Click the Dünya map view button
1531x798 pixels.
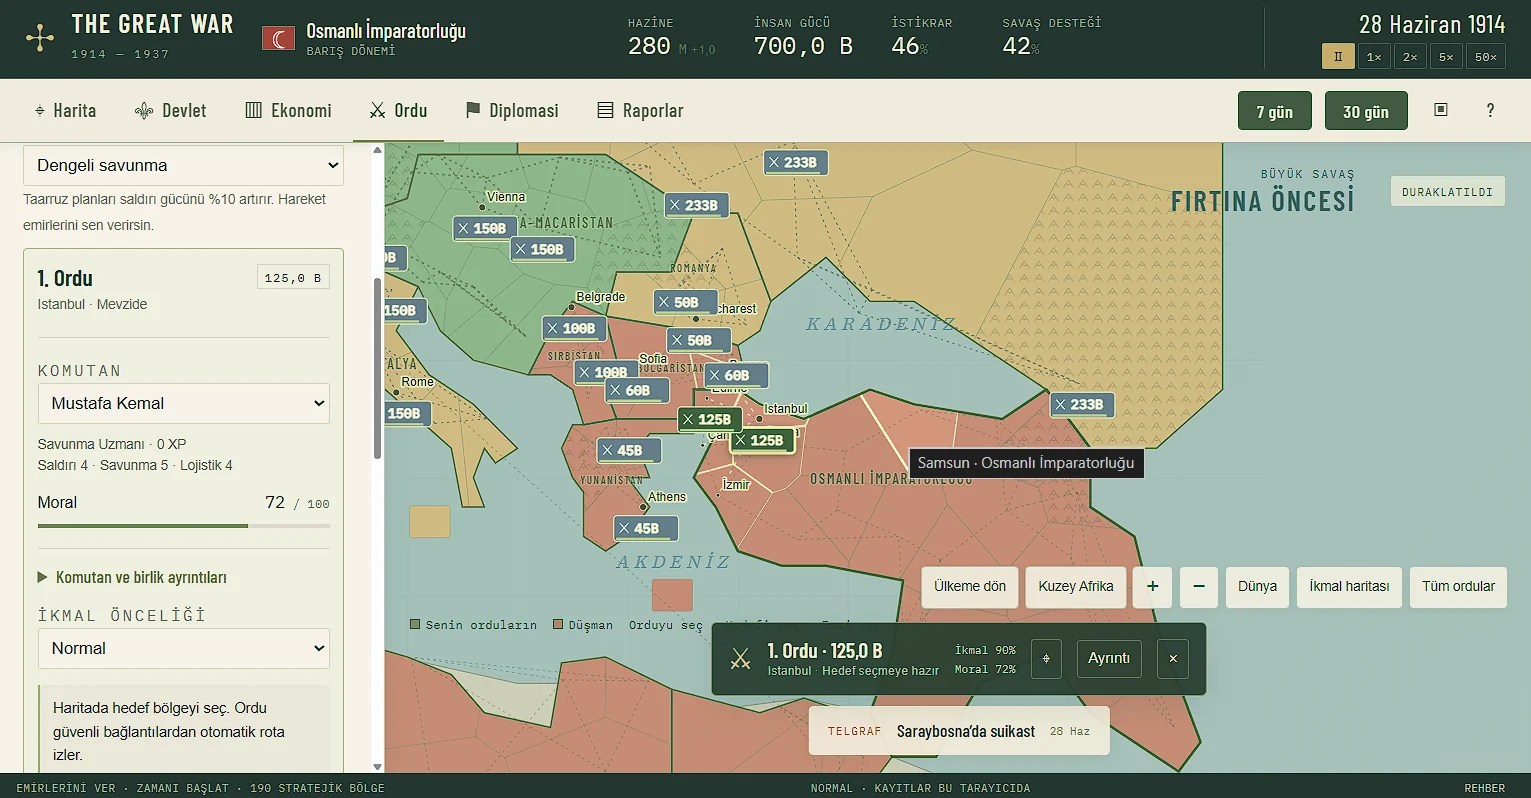[x=1257, y=587]
